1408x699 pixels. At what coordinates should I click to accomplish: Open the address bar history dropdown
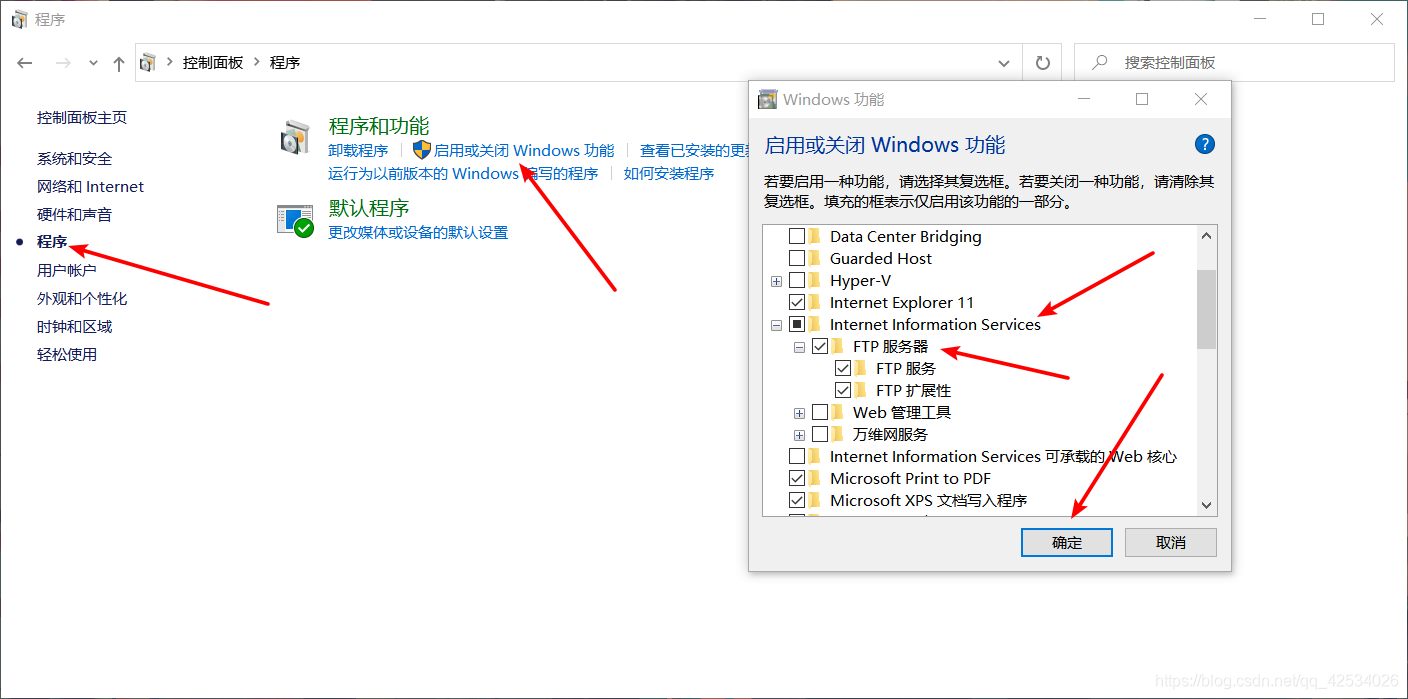click(x=1004, y=63)
